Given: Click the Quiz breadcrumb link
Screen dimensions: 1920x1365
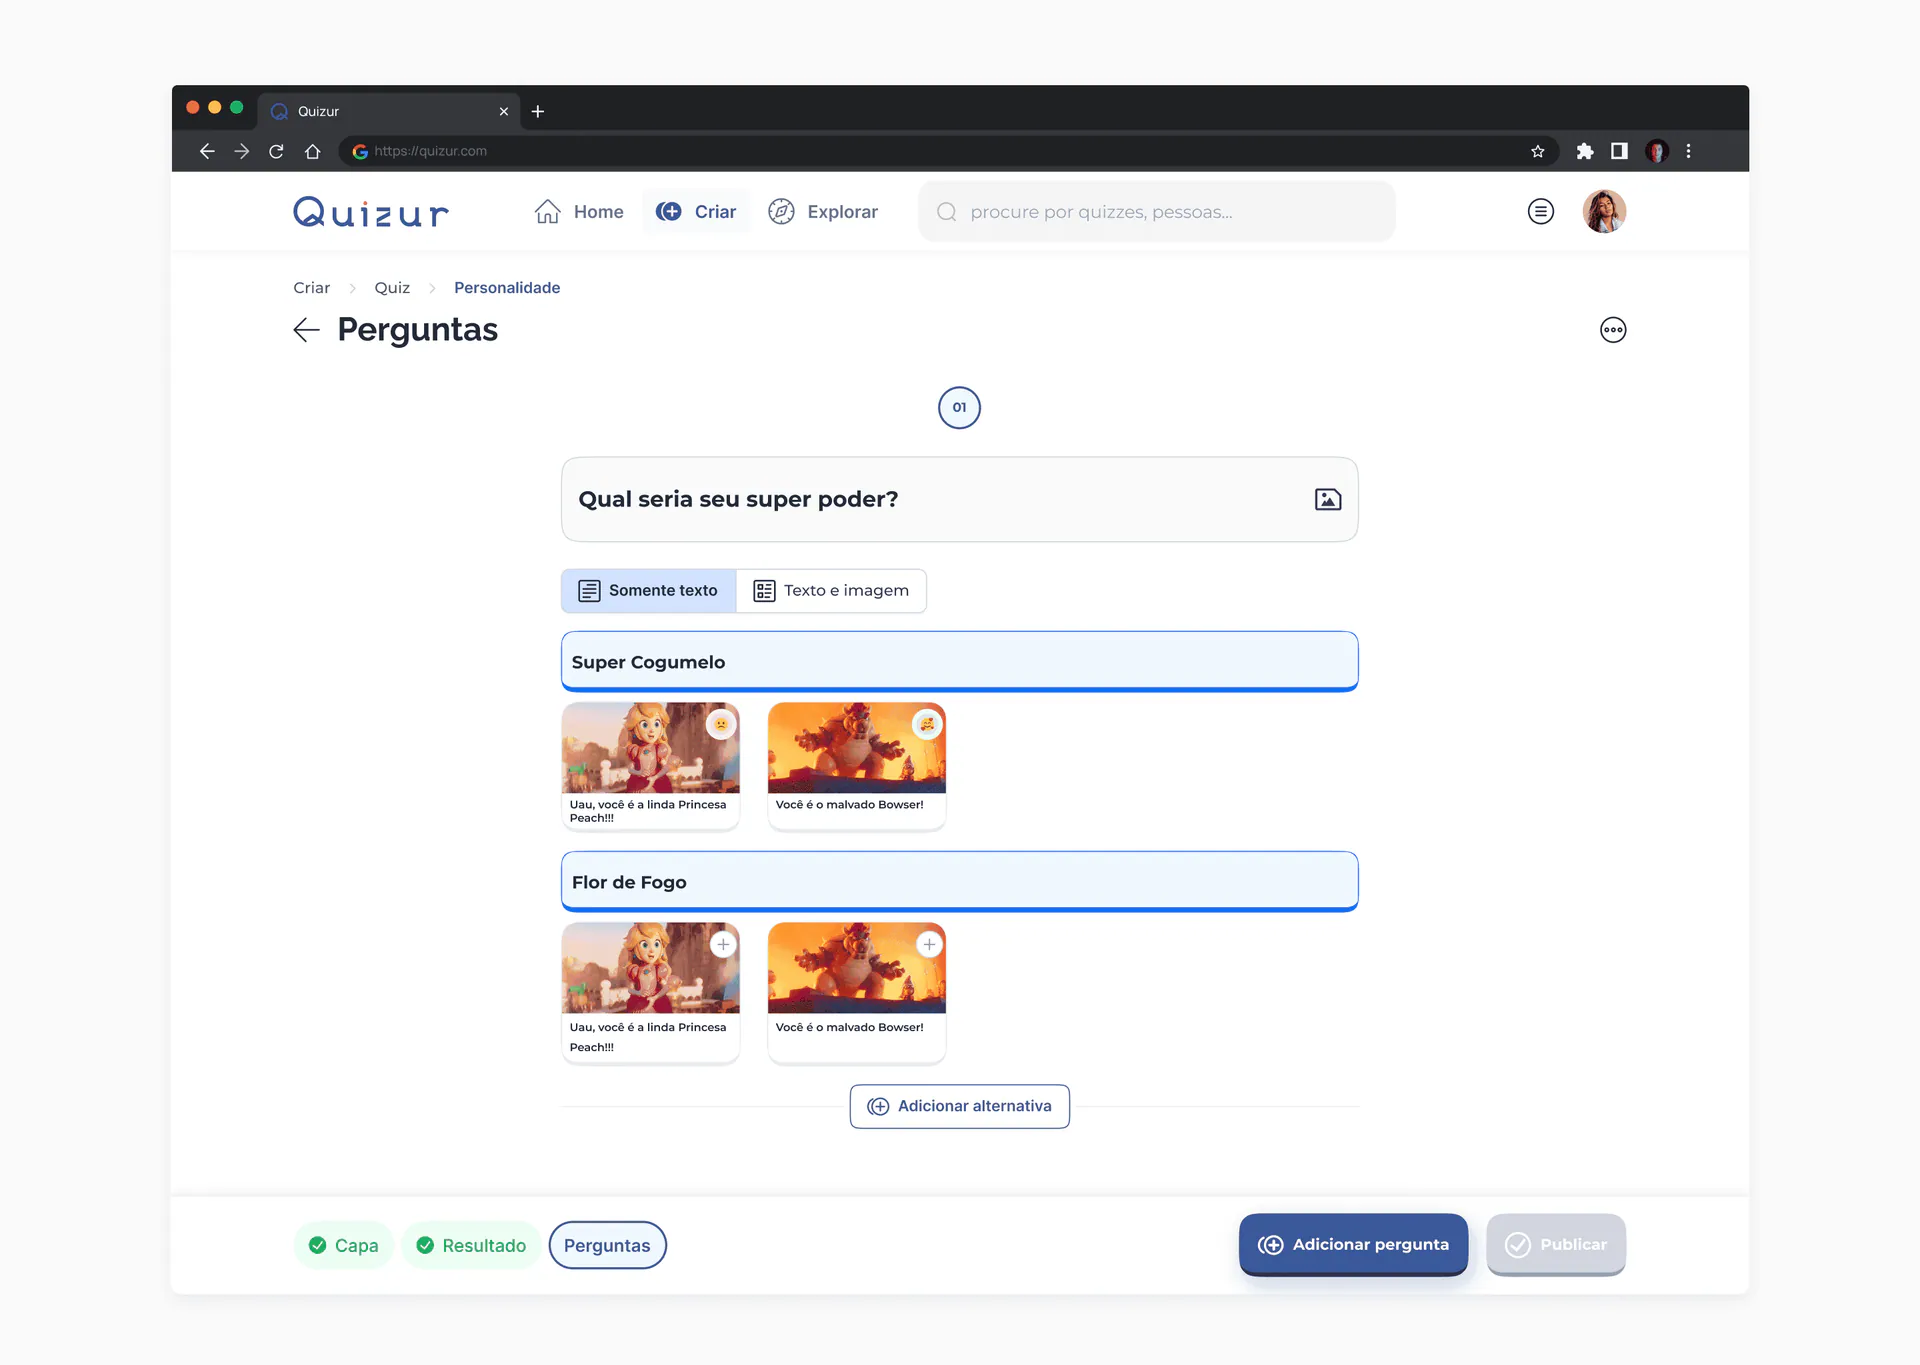Looking at the screenshot, I should tap(392, 288).
